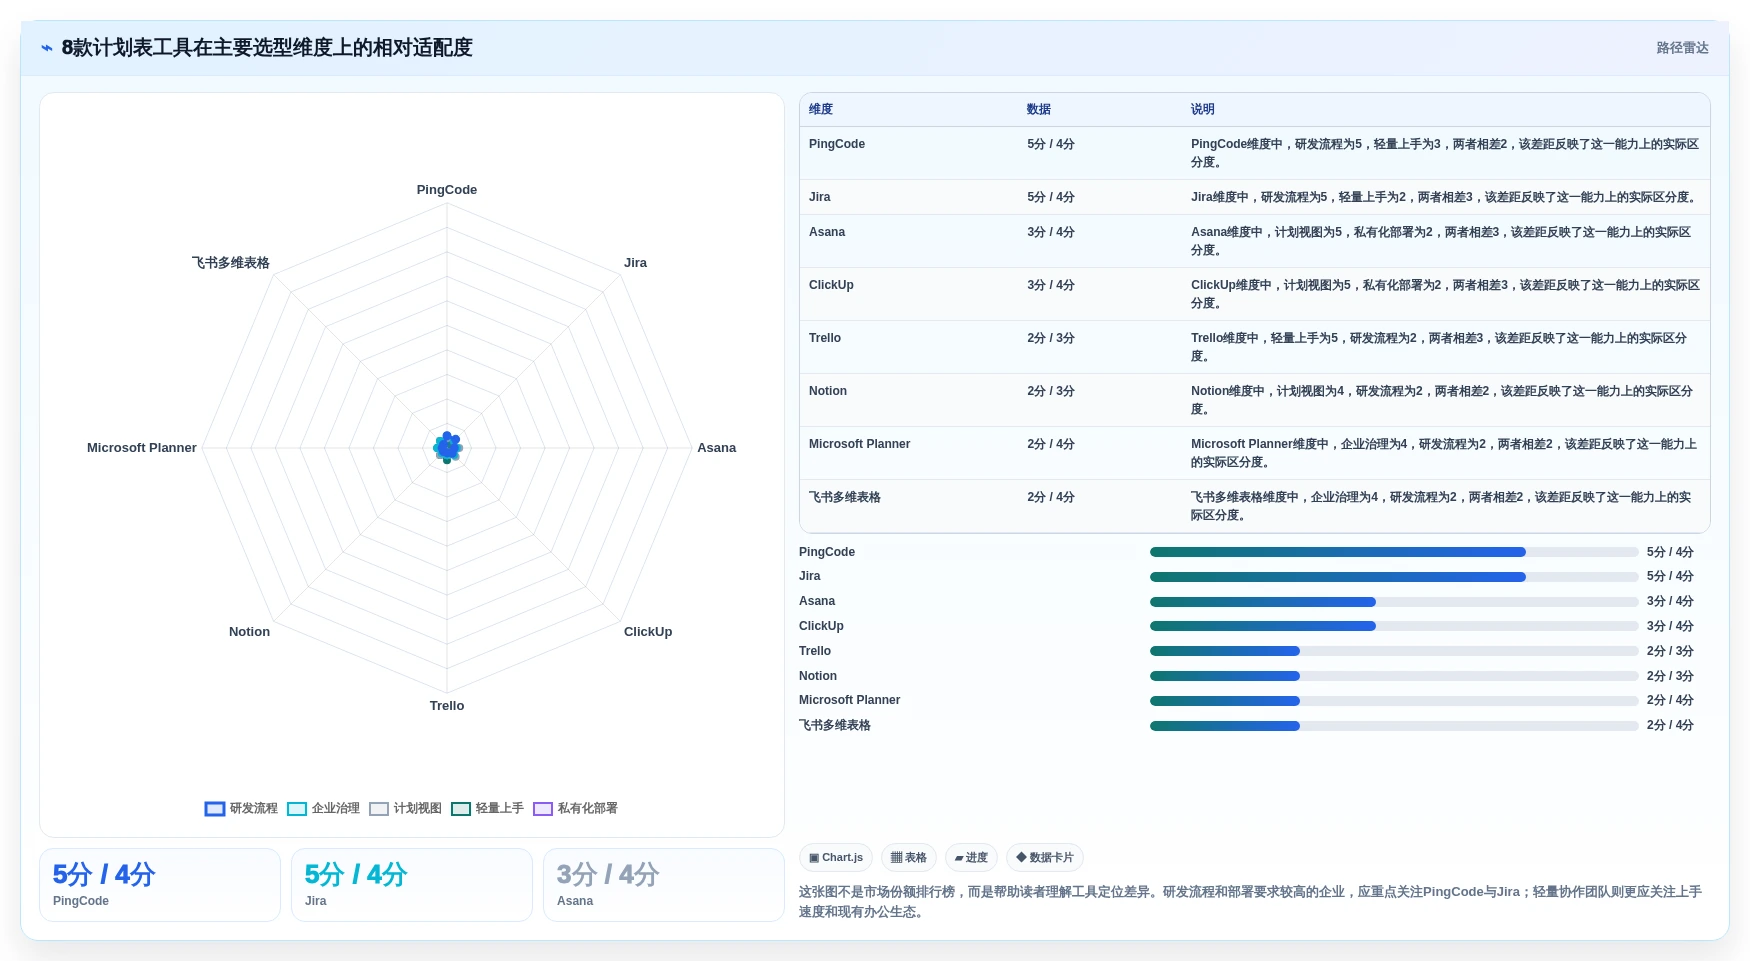1750x961 pixels.
Task: Select the 说明 column header
Action: [1203, 110]
